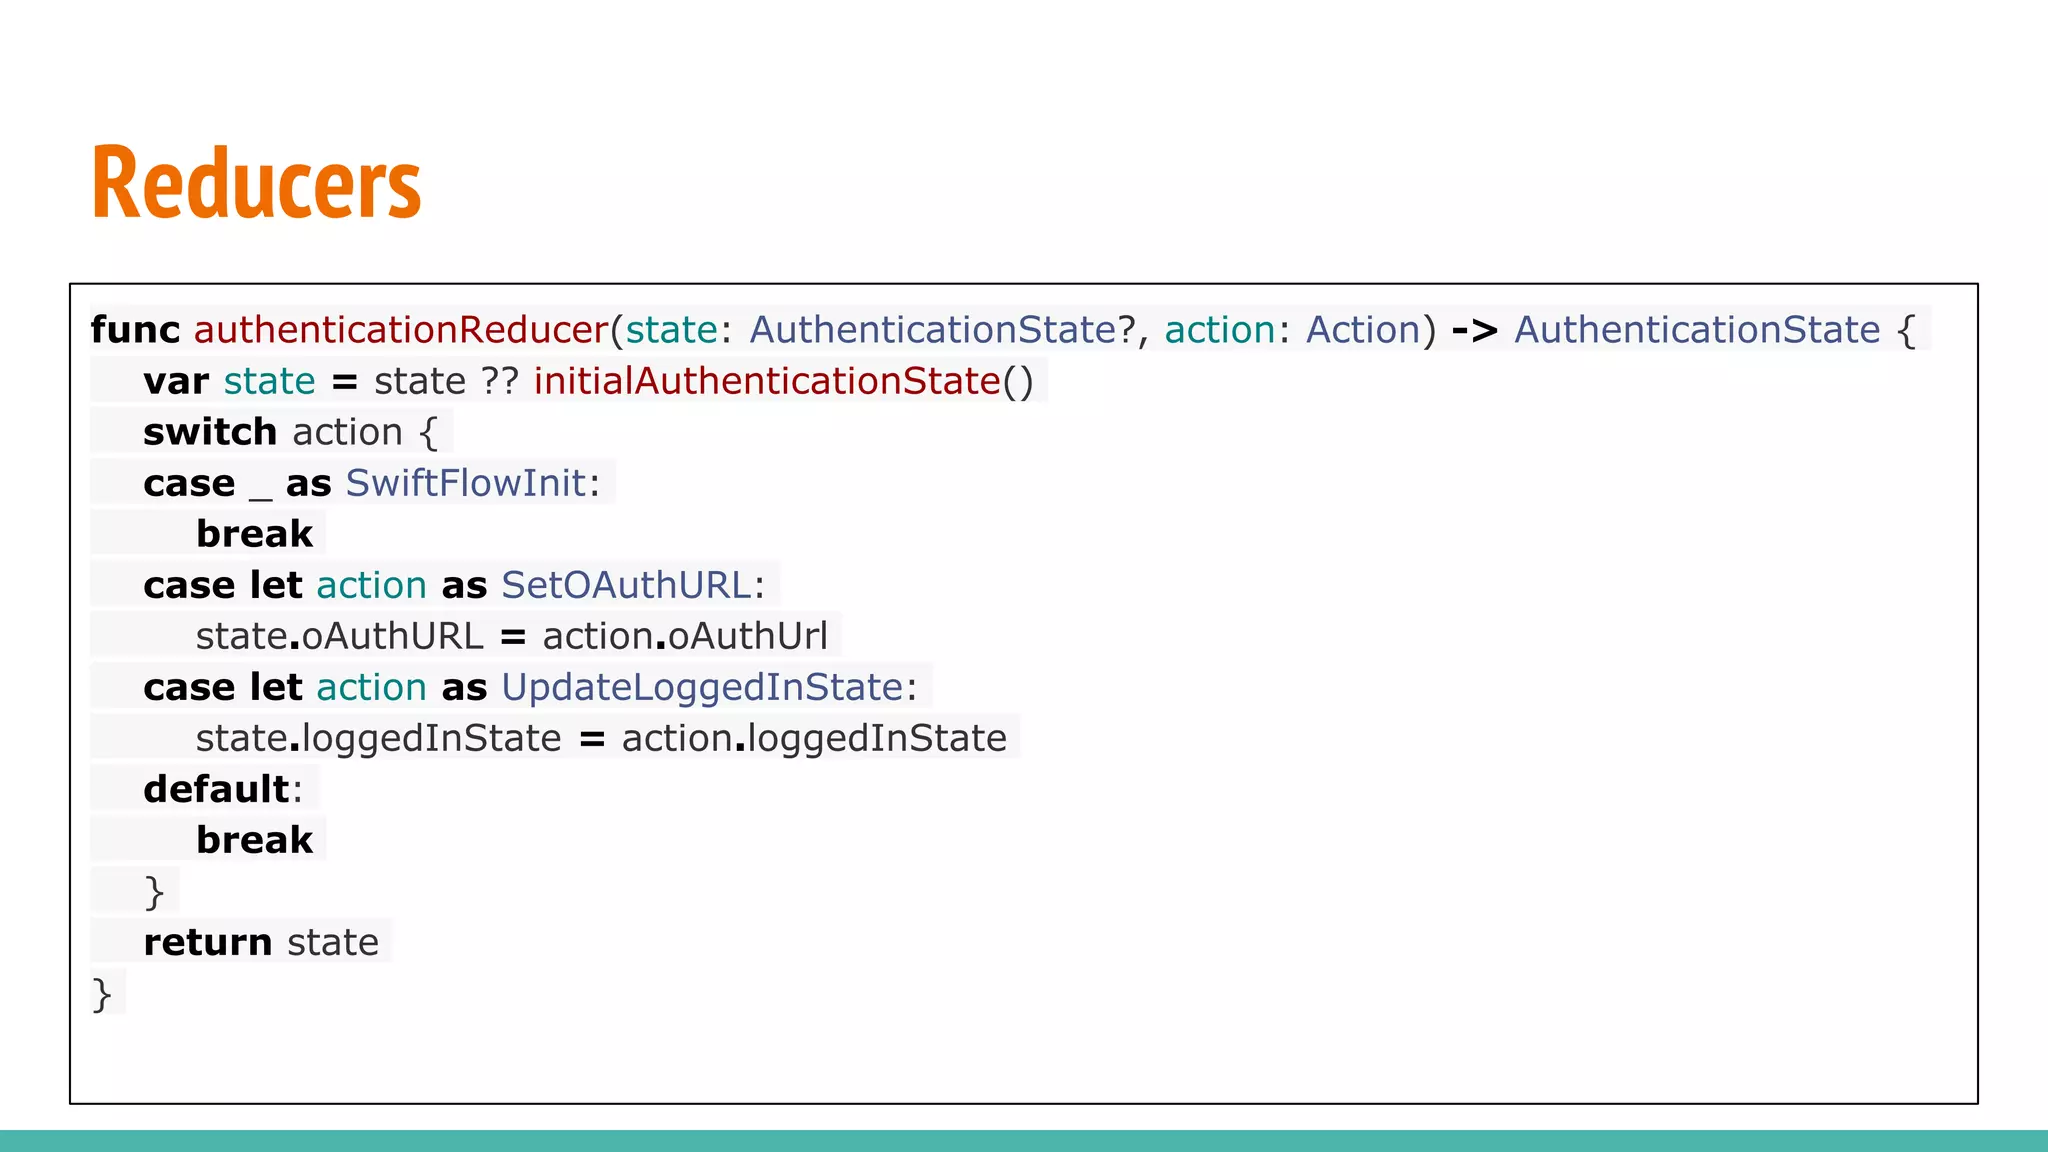Click 'var state = state ?? initialAuthenticationState()' line
This screenshot has width=2048, height=1152.
pos(588,381)
